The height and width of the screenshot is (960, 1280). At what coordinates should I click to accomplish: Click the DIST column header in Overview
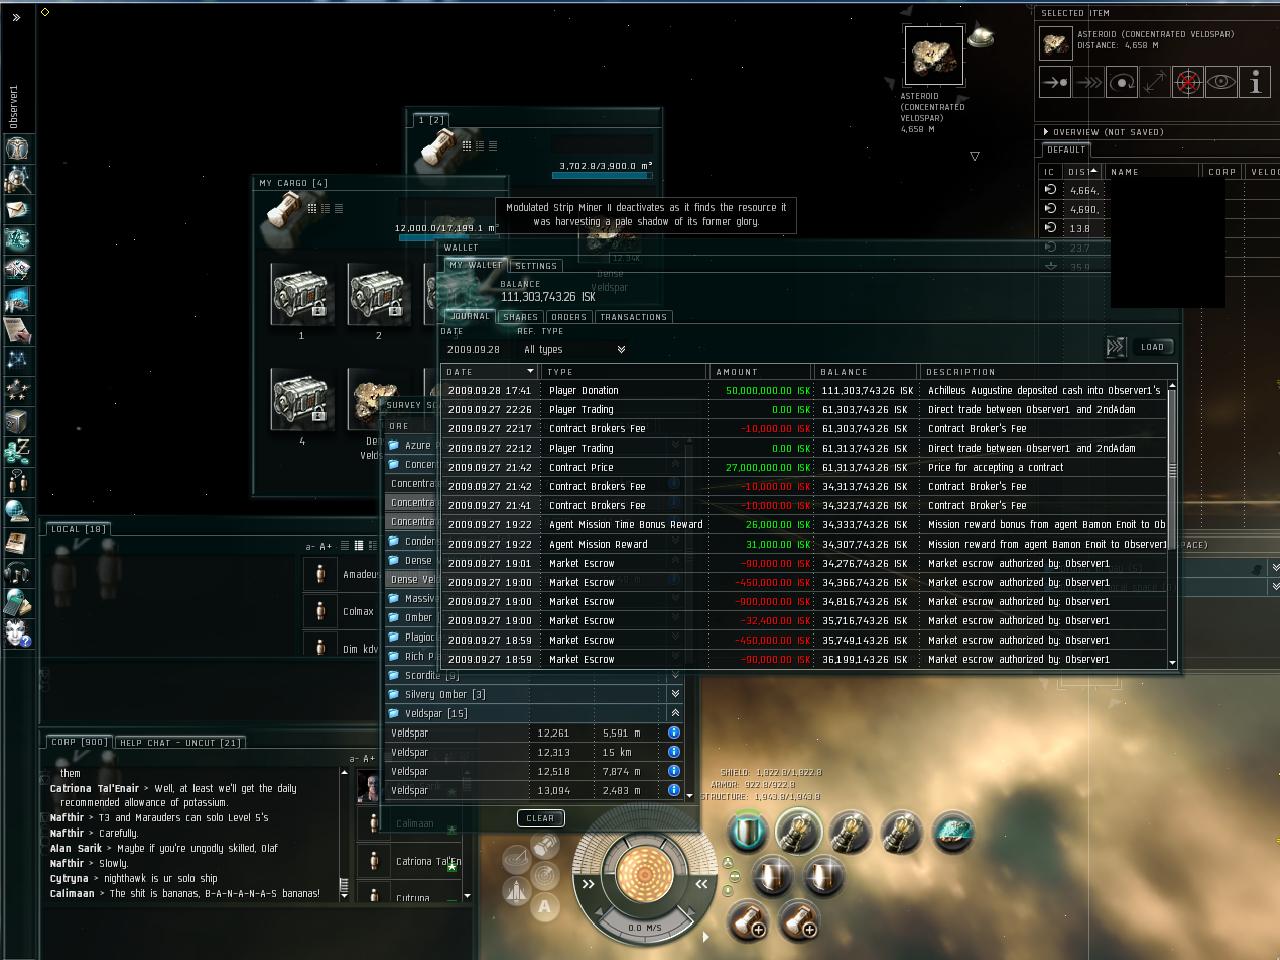(1083, 172)
